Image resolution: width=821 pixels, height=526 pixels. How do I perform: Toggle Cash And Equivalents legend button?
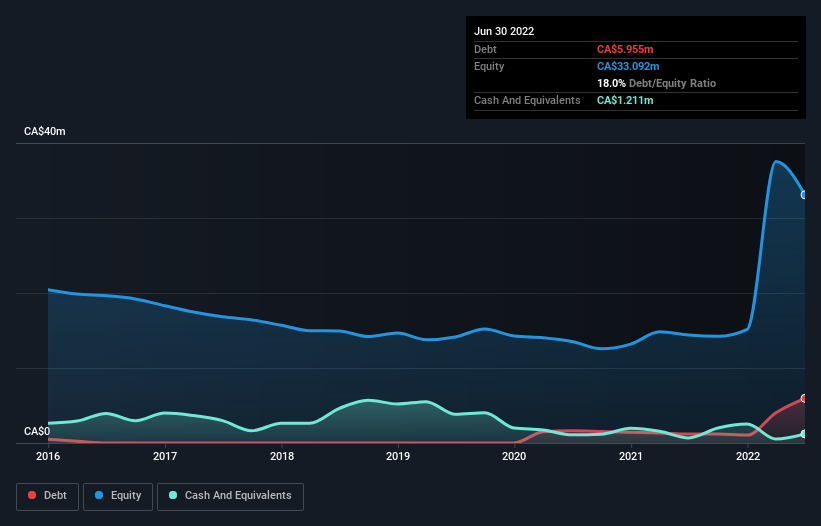pyautogui.click(x=230, y=496)
